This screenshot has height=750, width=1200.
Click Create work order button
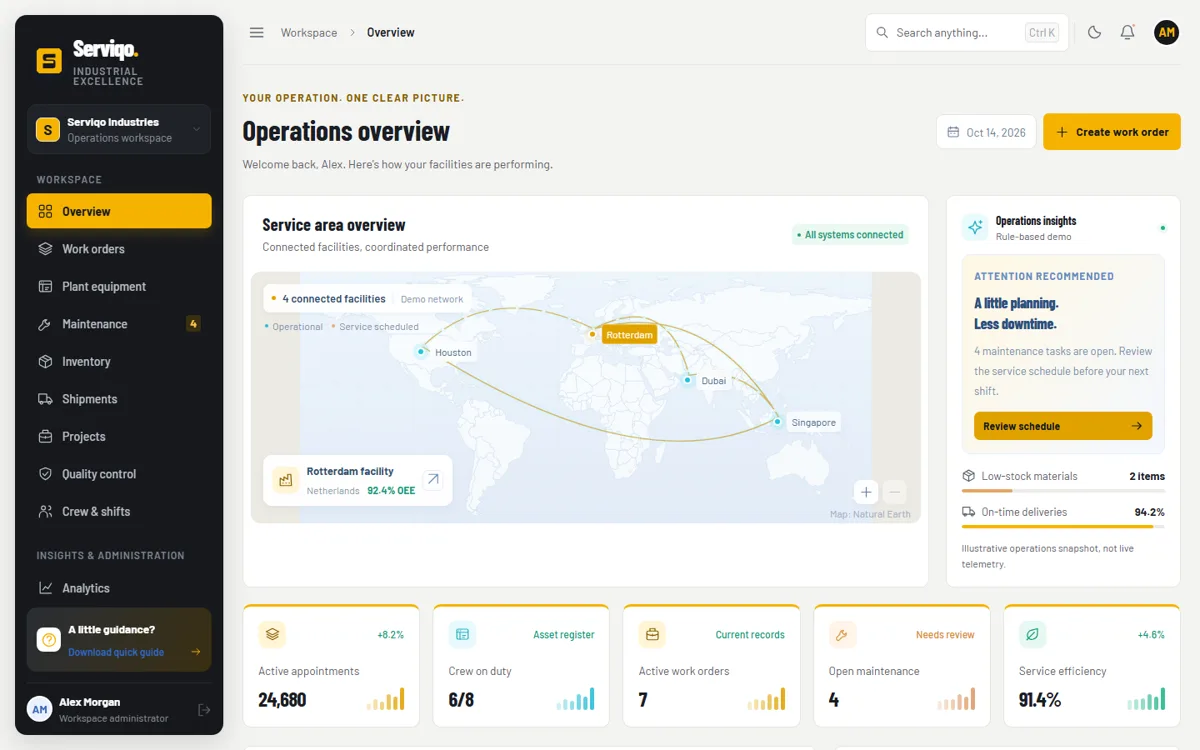[x=1112, y=132]
